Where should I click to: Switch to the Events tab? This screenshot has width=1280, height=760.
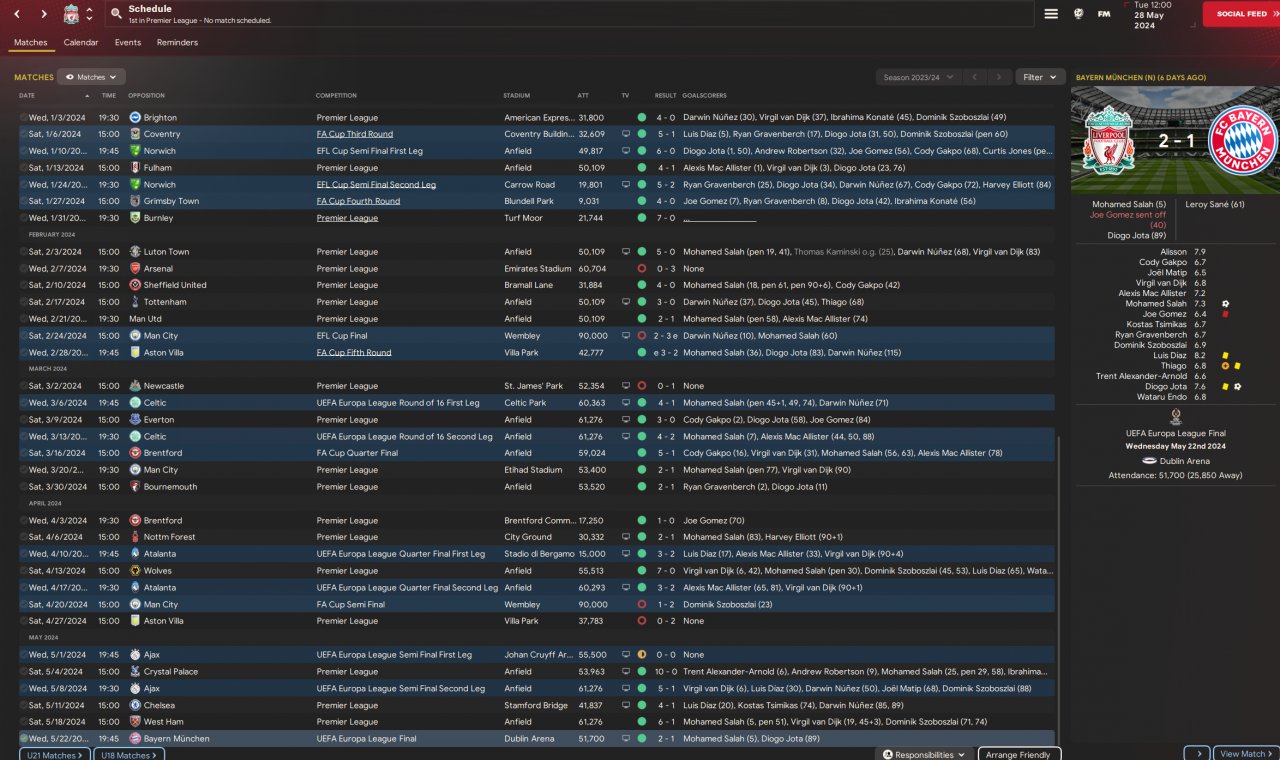pyautogui.click(x=128, y=43)
